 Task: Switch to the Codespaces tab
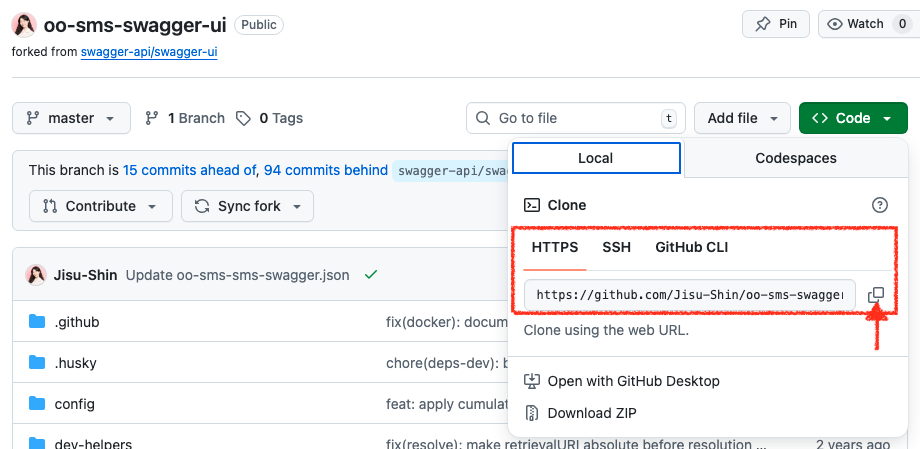click(796, 158)
